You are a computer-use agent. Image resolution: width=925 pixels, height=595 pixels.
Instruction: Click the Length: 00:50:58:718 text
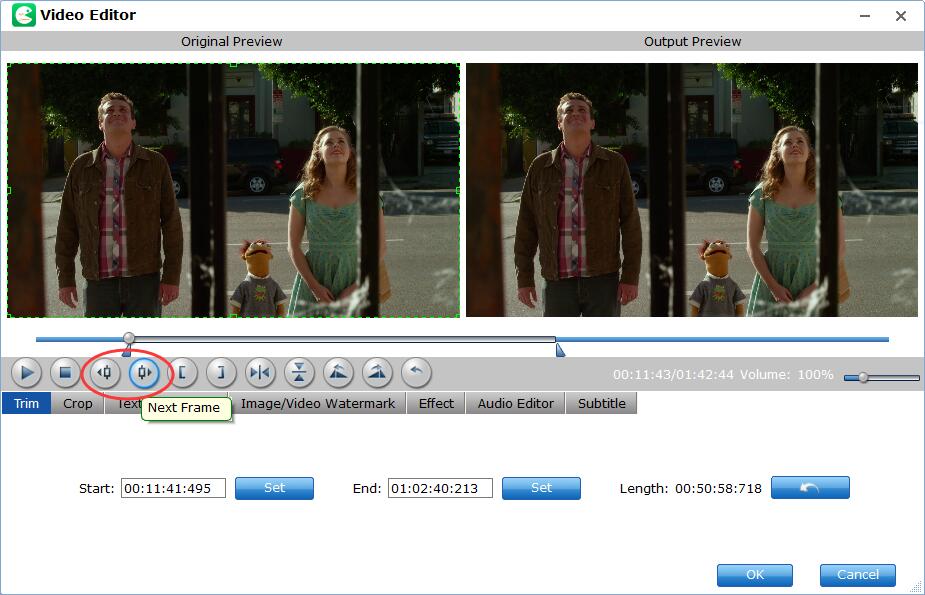click(x=690, y=488)
